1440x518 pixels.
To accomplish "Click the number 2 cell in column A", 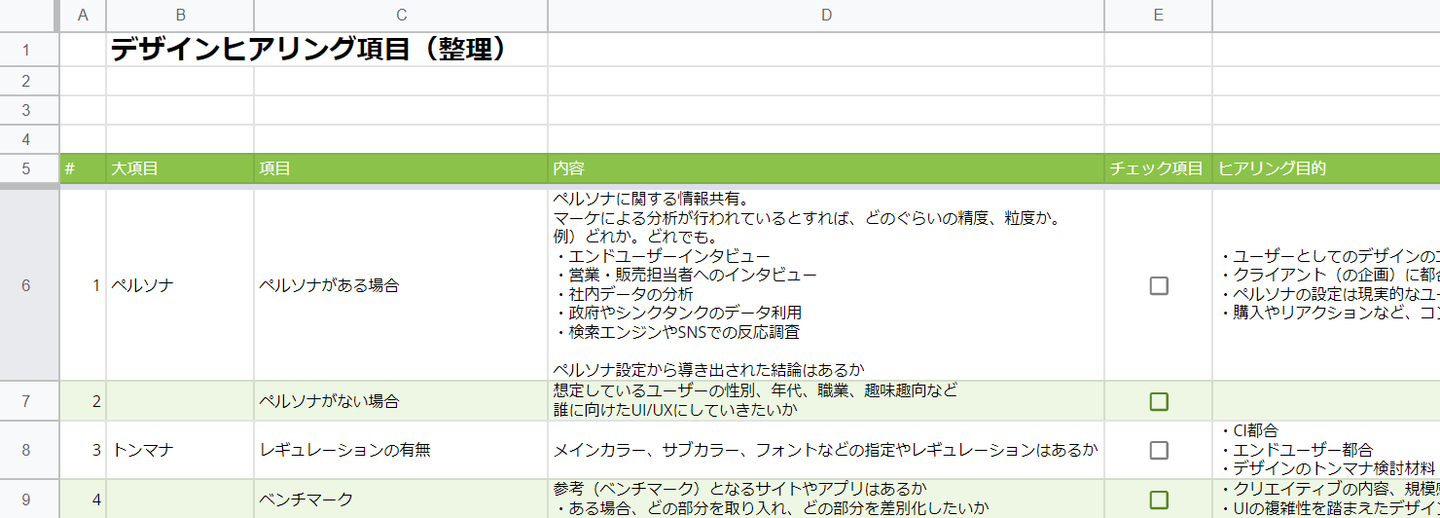I will click(x=83, y=401).
